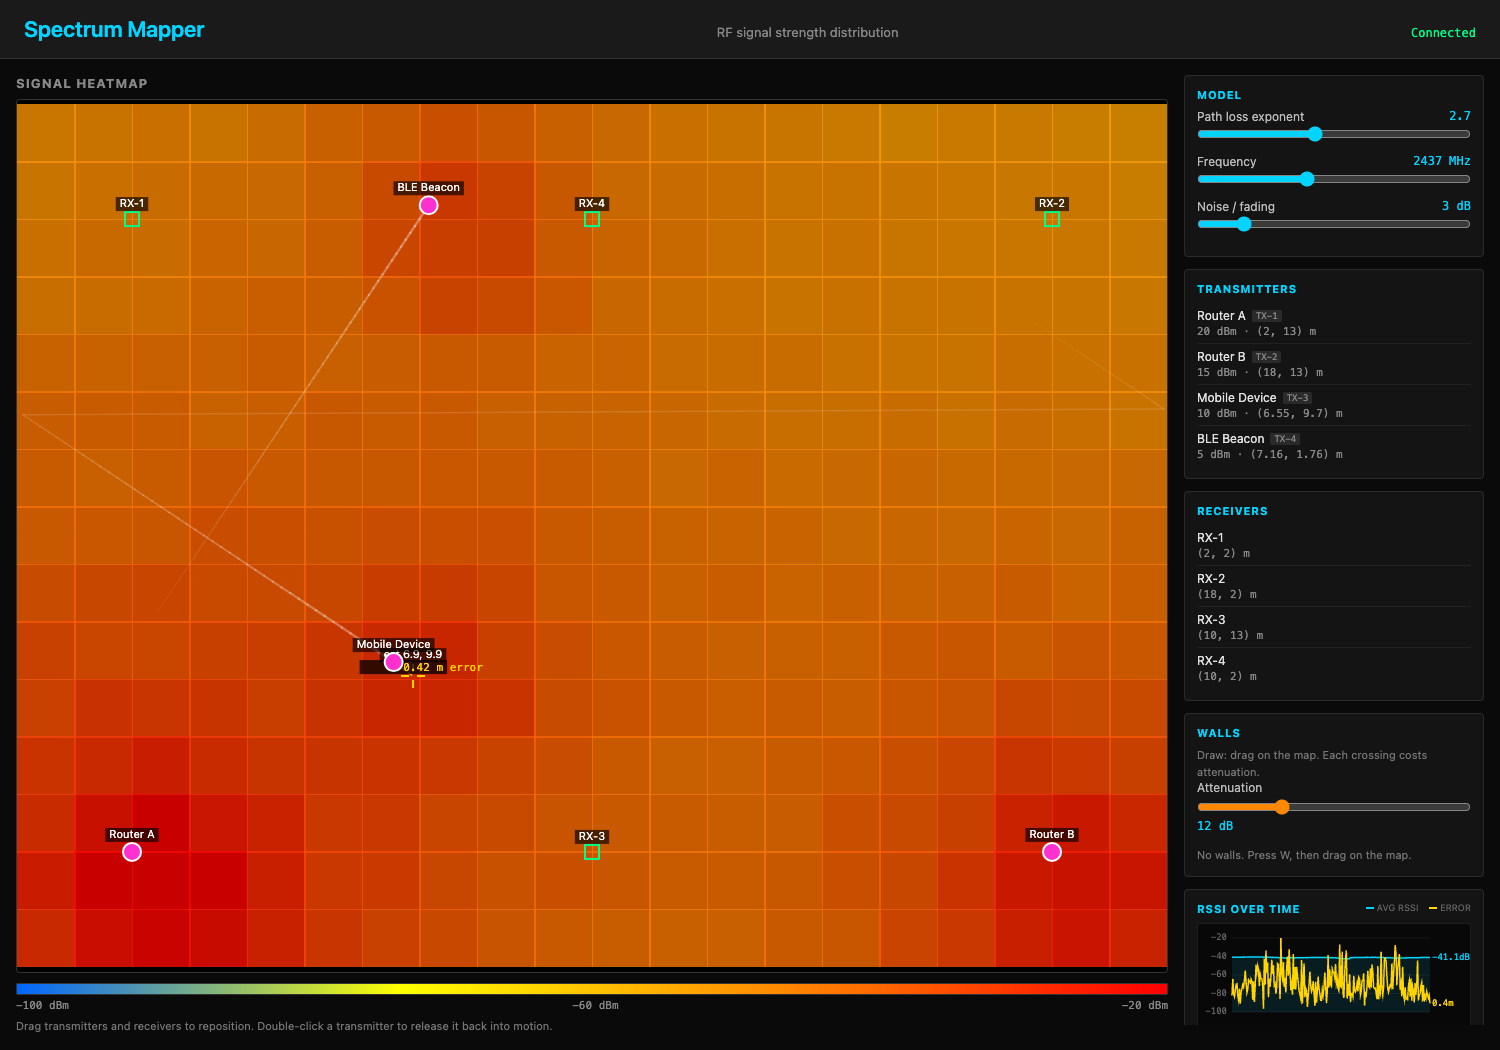Click the Connected status indicator
Image resolution: width=1500 pixels, height=1050 pixels.
click(1443, 33)
